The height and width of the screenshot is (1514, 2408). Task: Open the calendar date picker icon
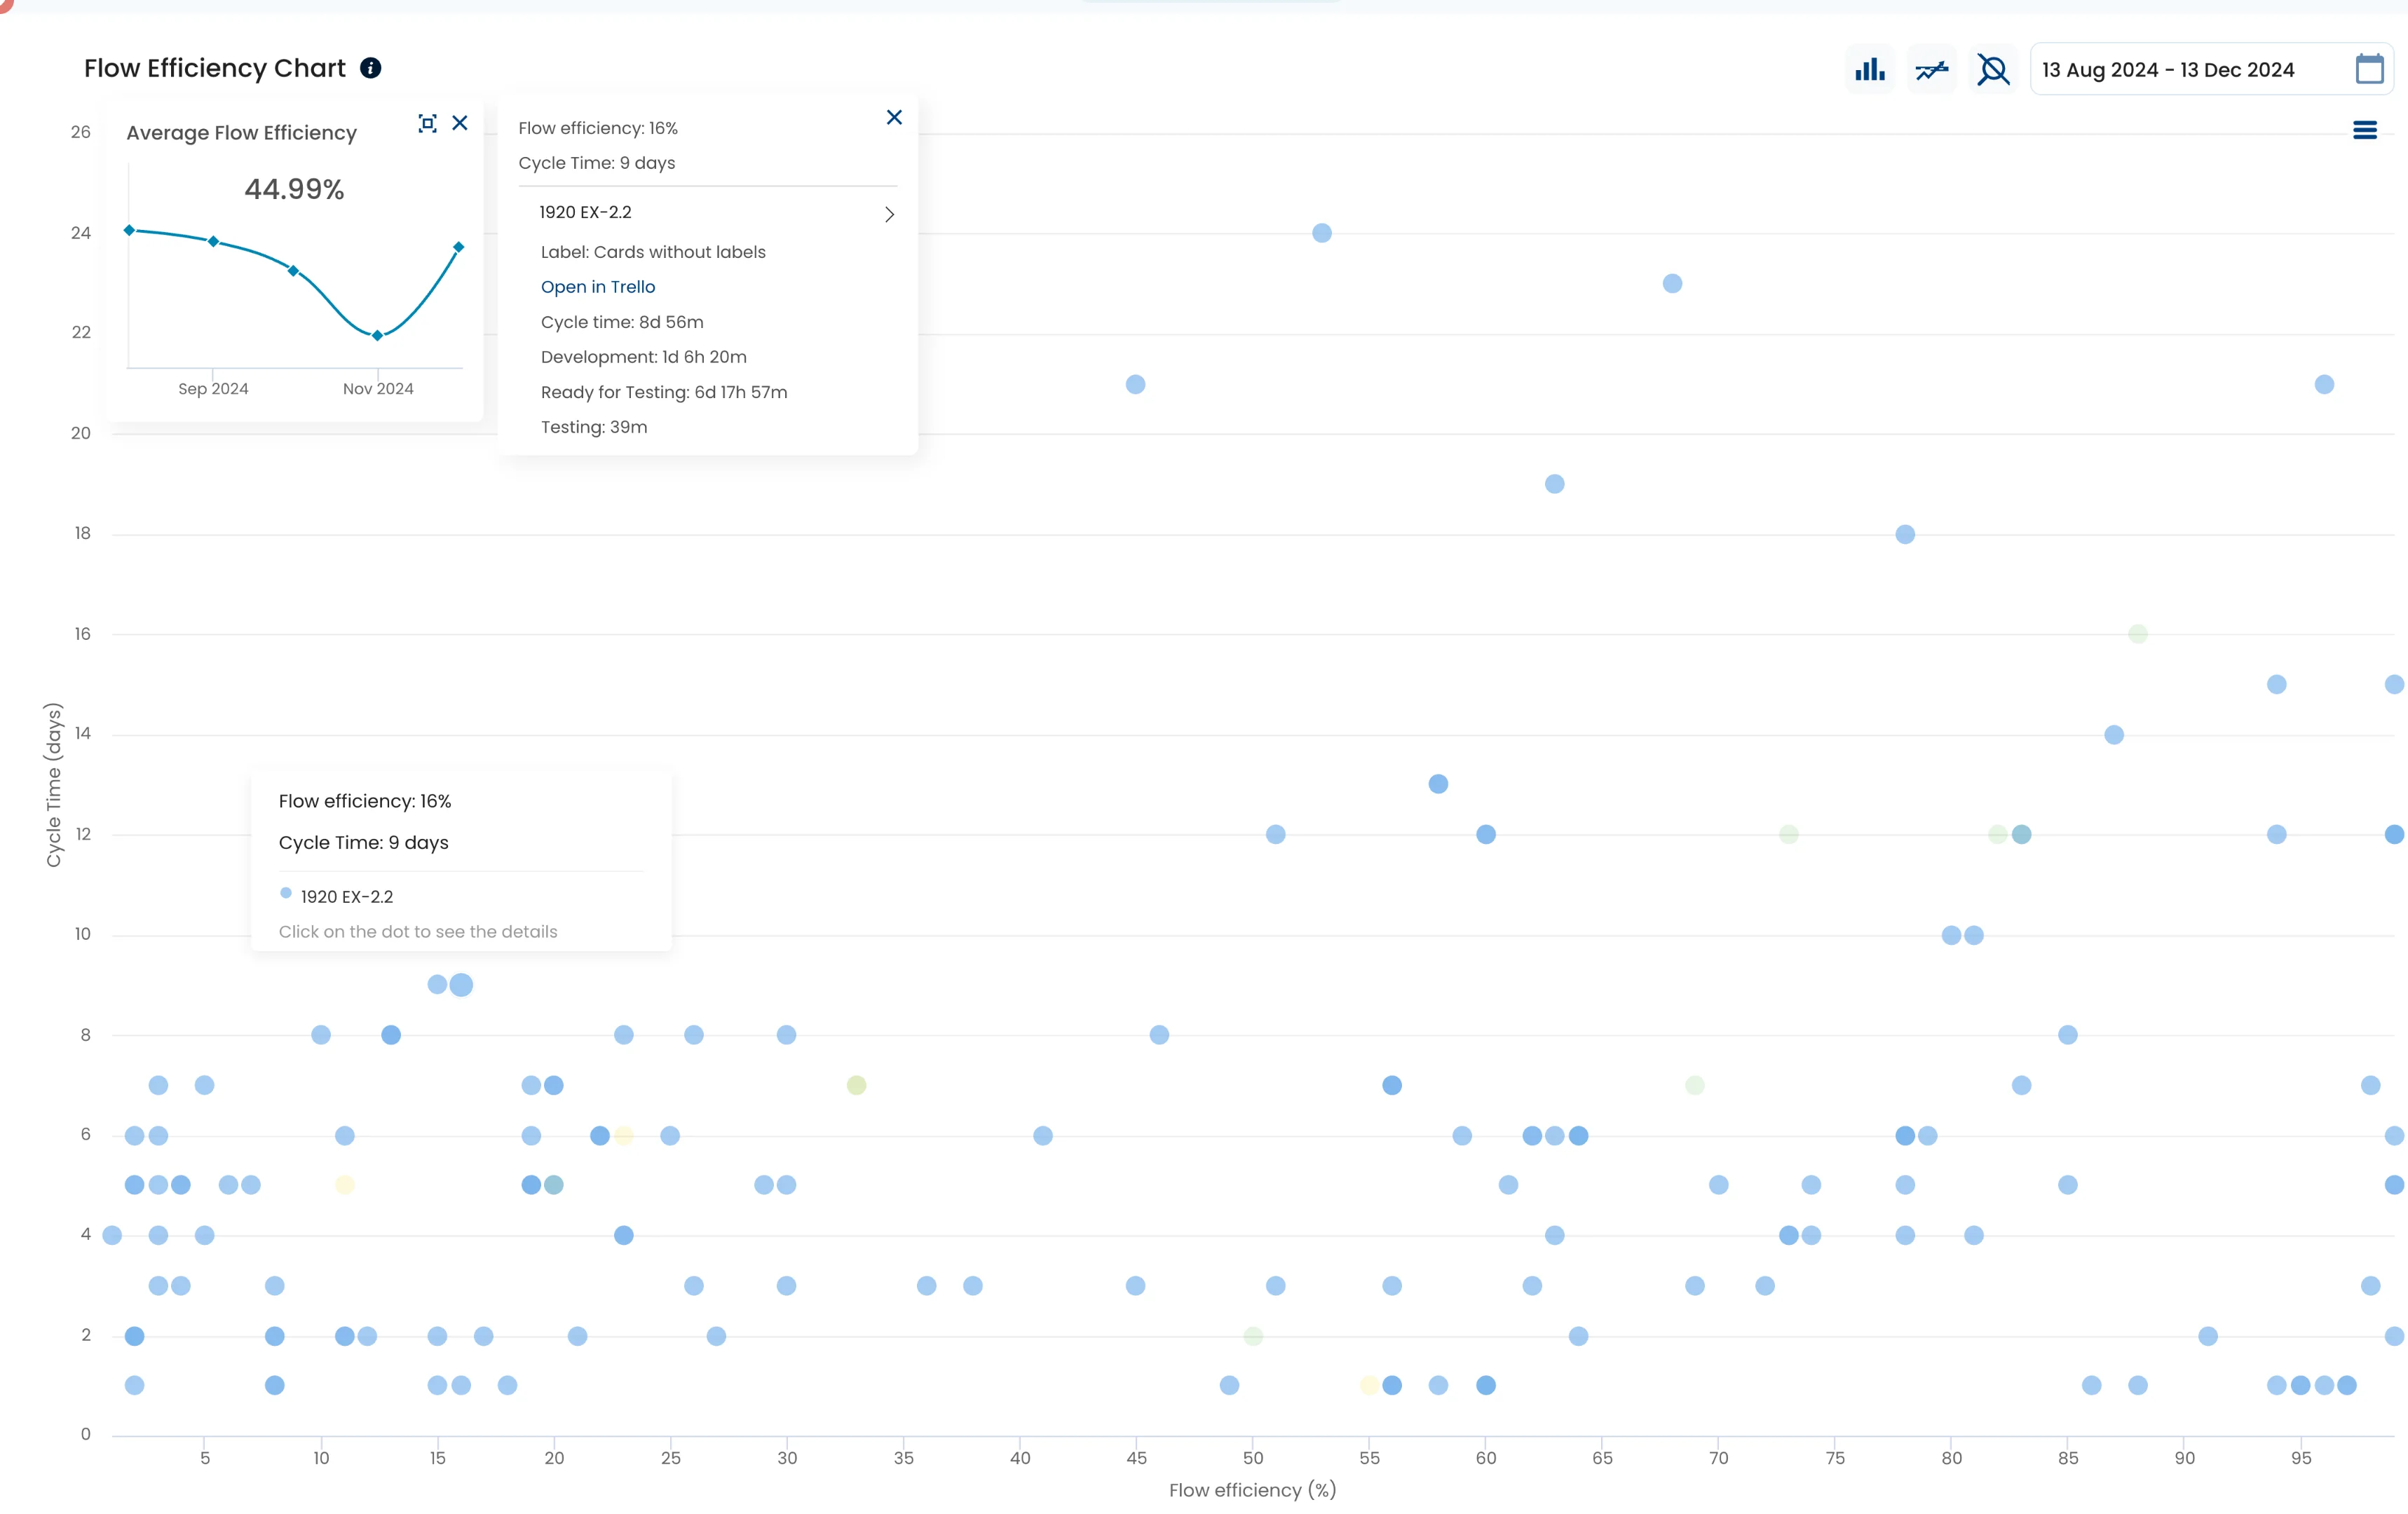point(2369,69)
